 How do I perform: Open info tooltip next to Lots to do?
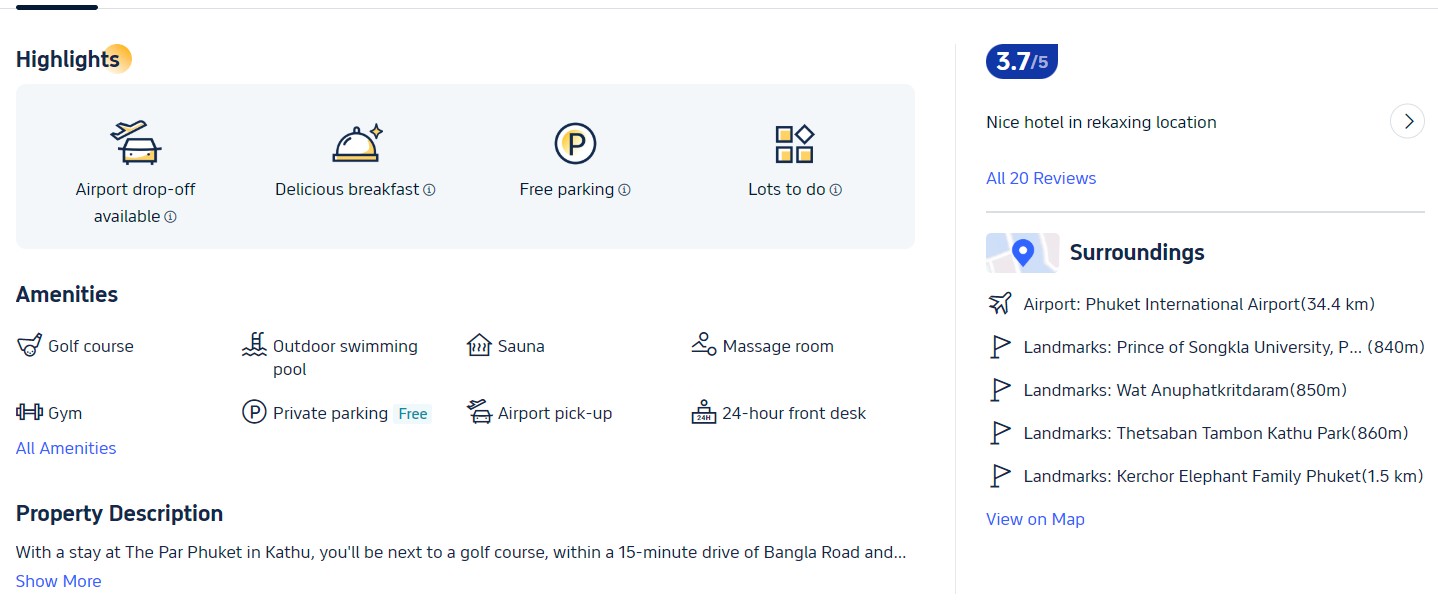tap(836, 190)
